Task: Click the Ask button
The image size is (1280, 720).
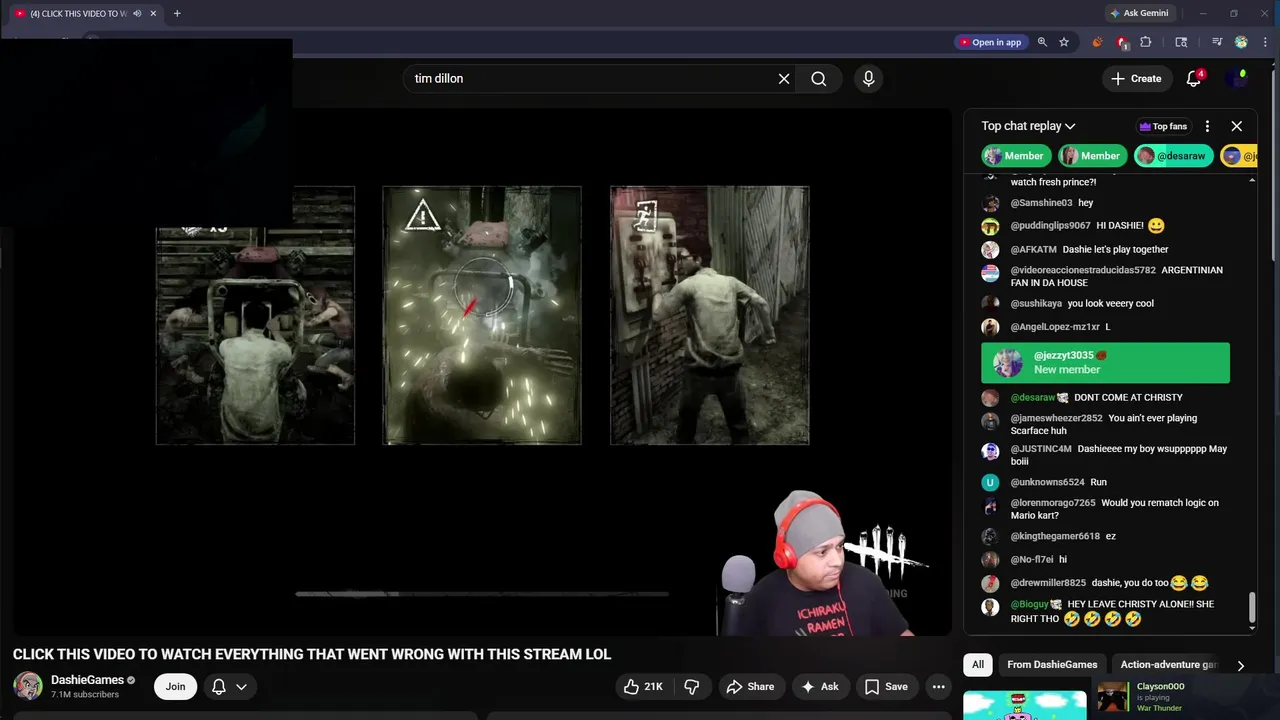Action: click(820, 687)
